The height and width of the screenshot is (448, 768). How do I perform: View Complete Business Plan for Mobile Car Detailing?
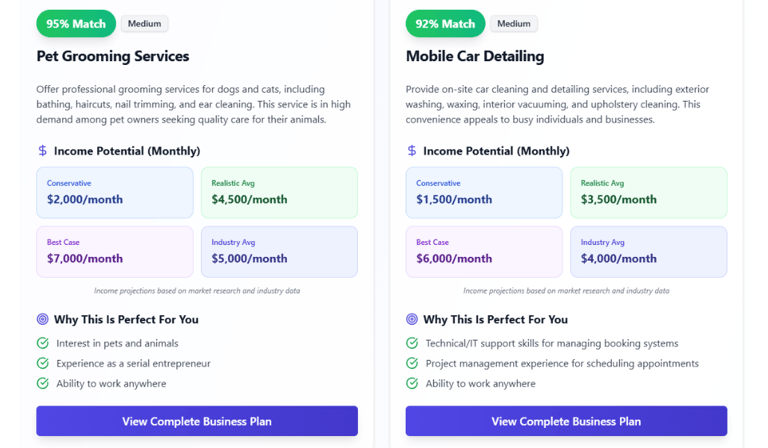click(566, 421)
